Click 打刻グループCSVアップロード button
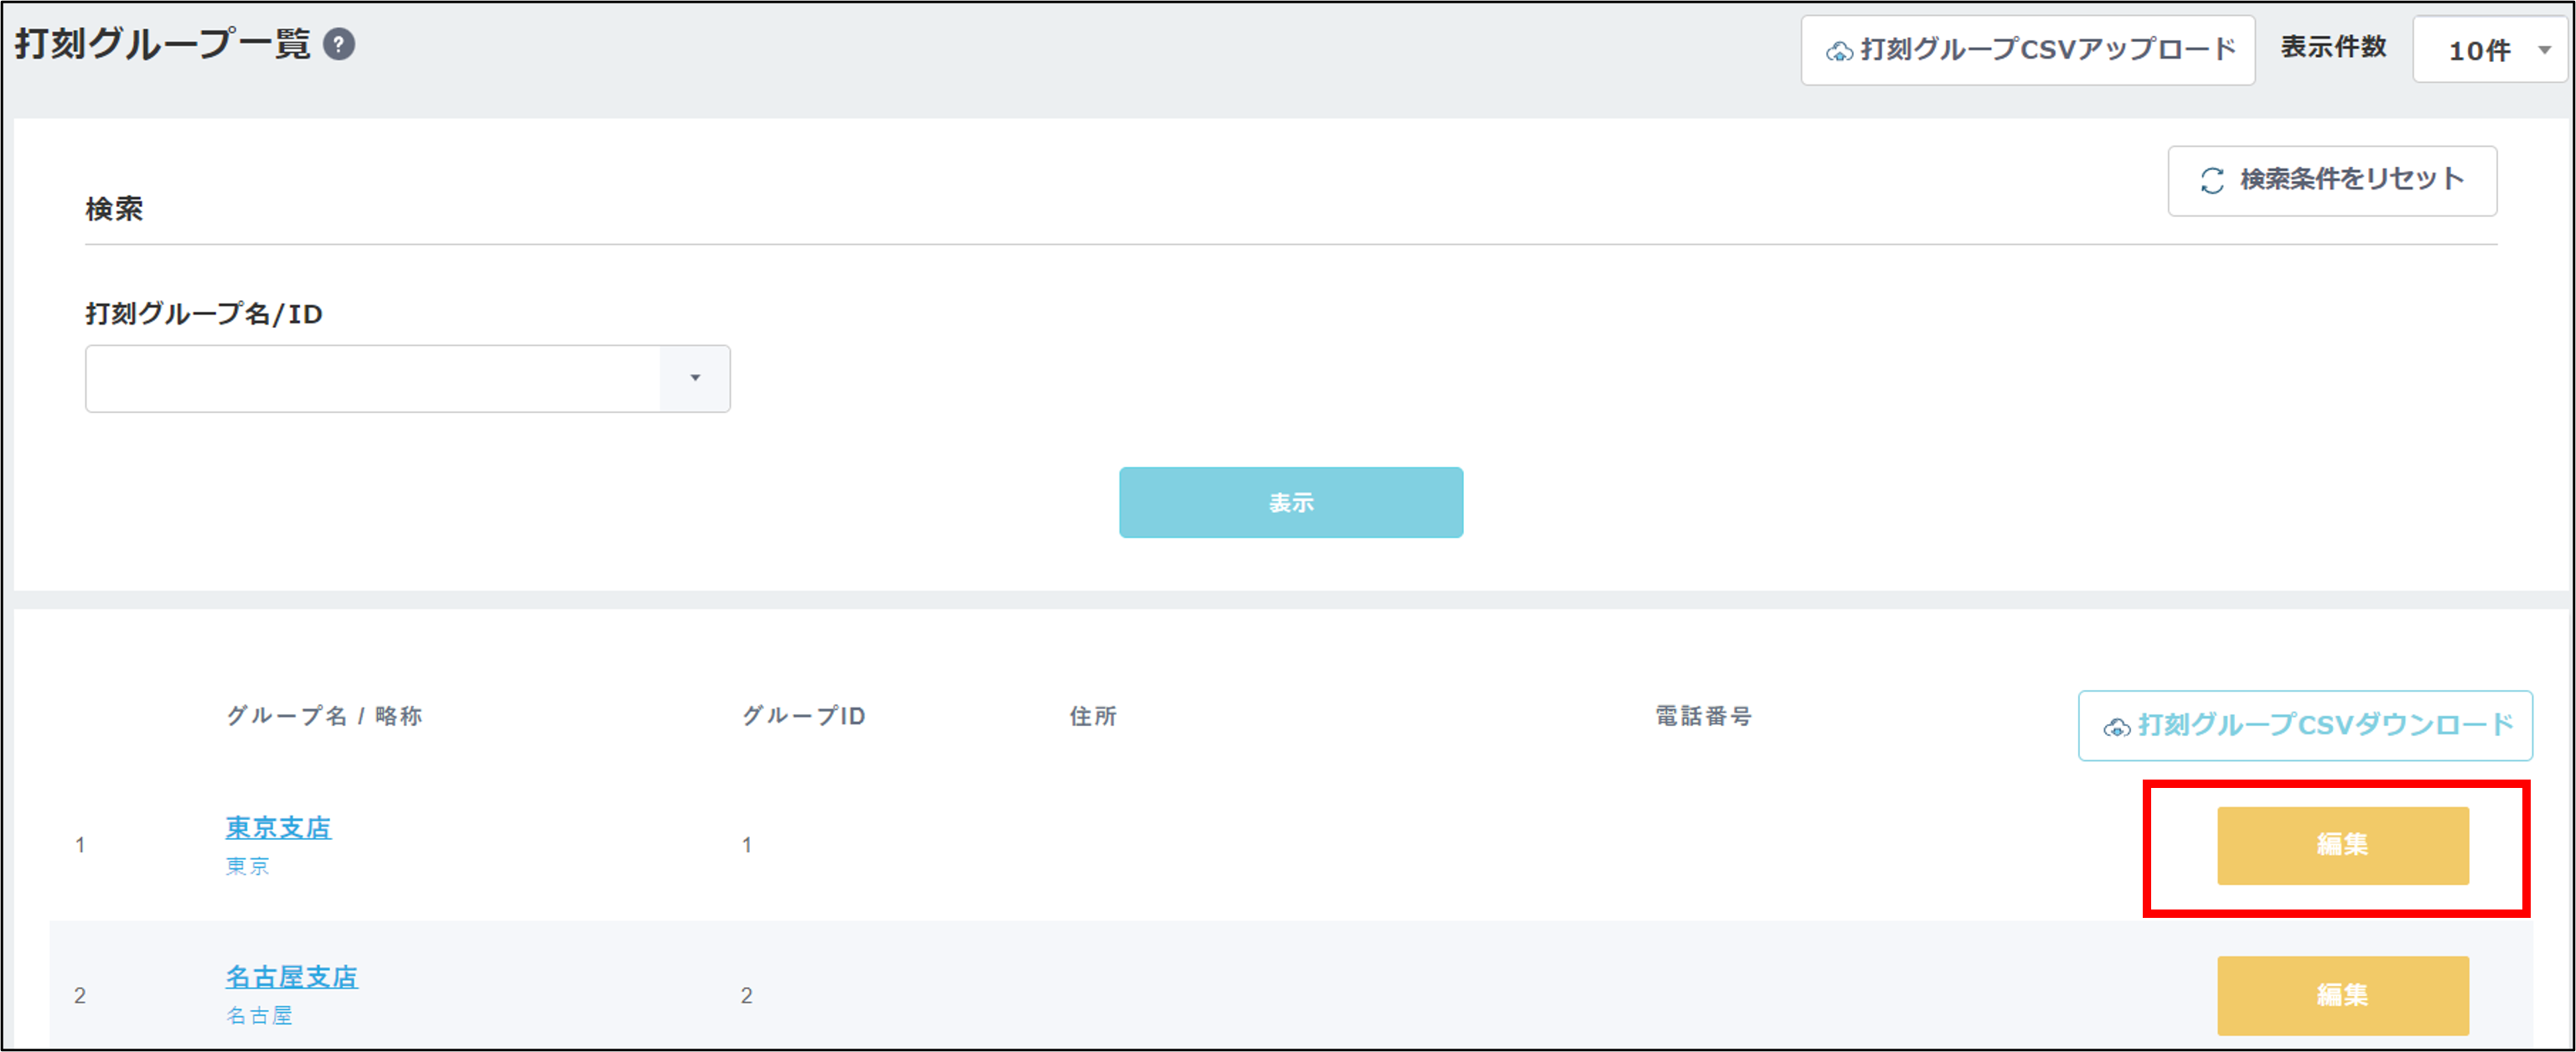 [x=2029, y=50]
